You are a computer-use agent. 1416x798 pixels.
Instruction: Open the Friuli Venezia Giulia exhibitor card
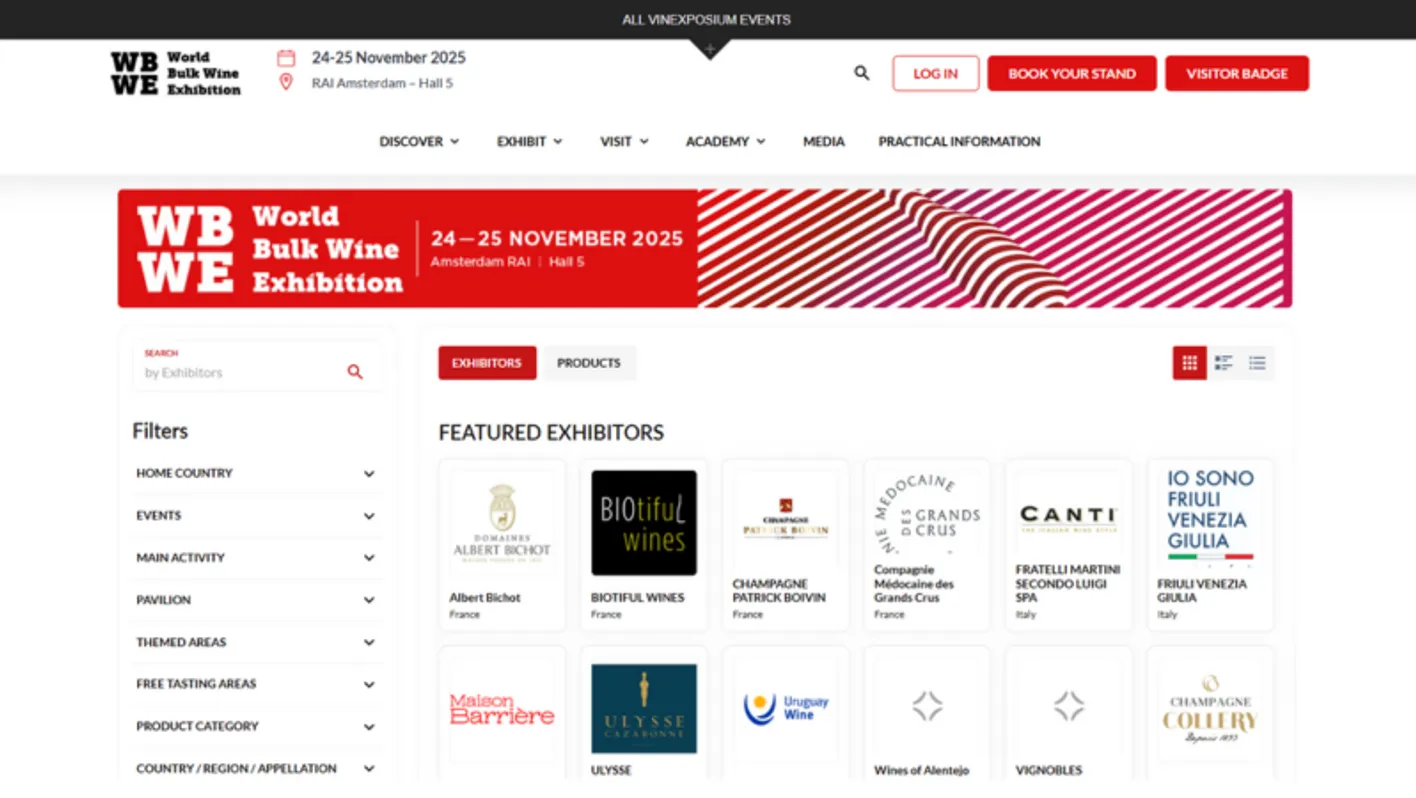1211,545
